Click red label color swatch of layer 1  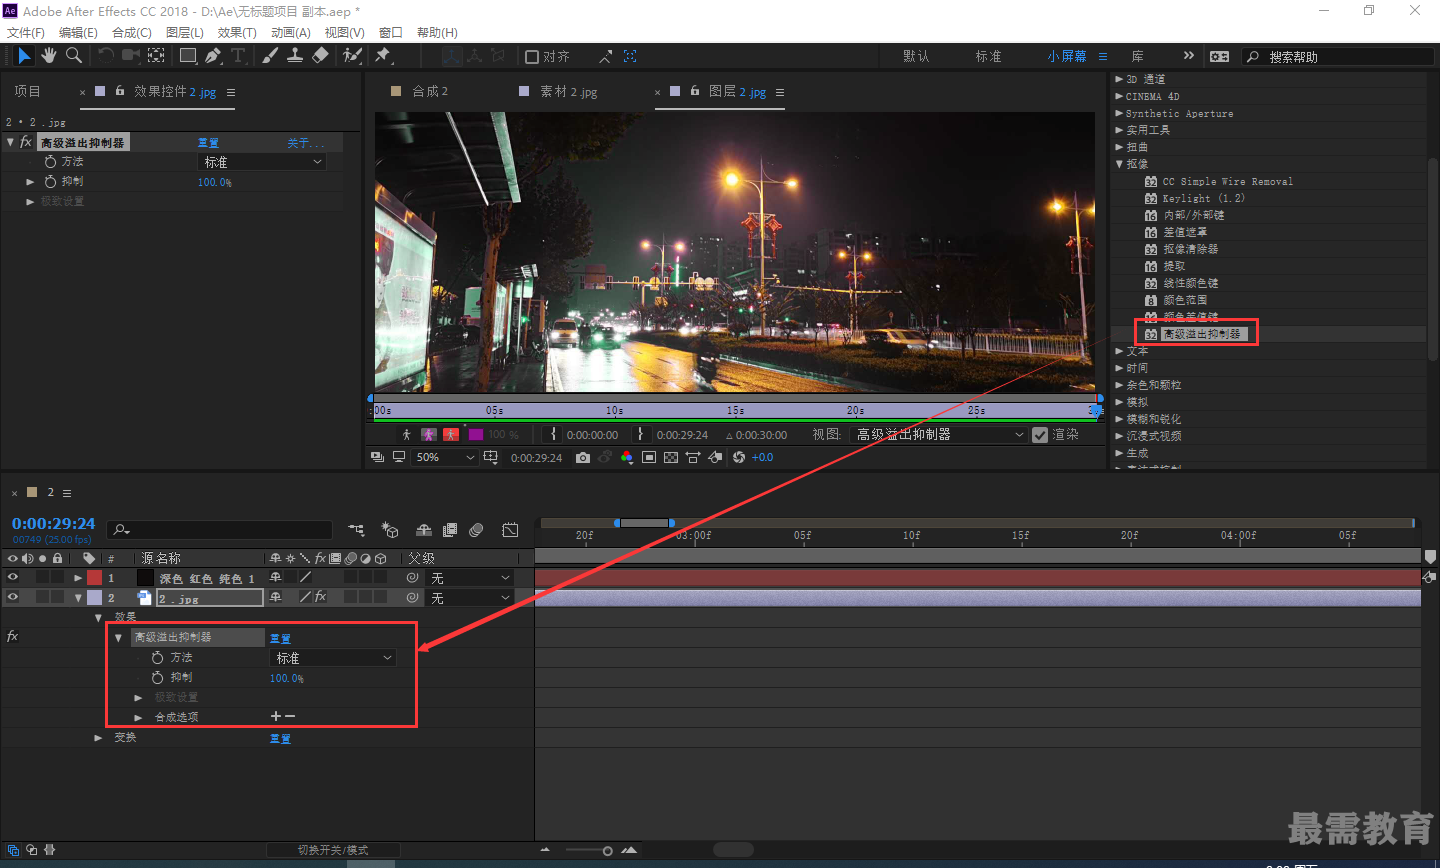pyautogui.click(x=94, y=578)
